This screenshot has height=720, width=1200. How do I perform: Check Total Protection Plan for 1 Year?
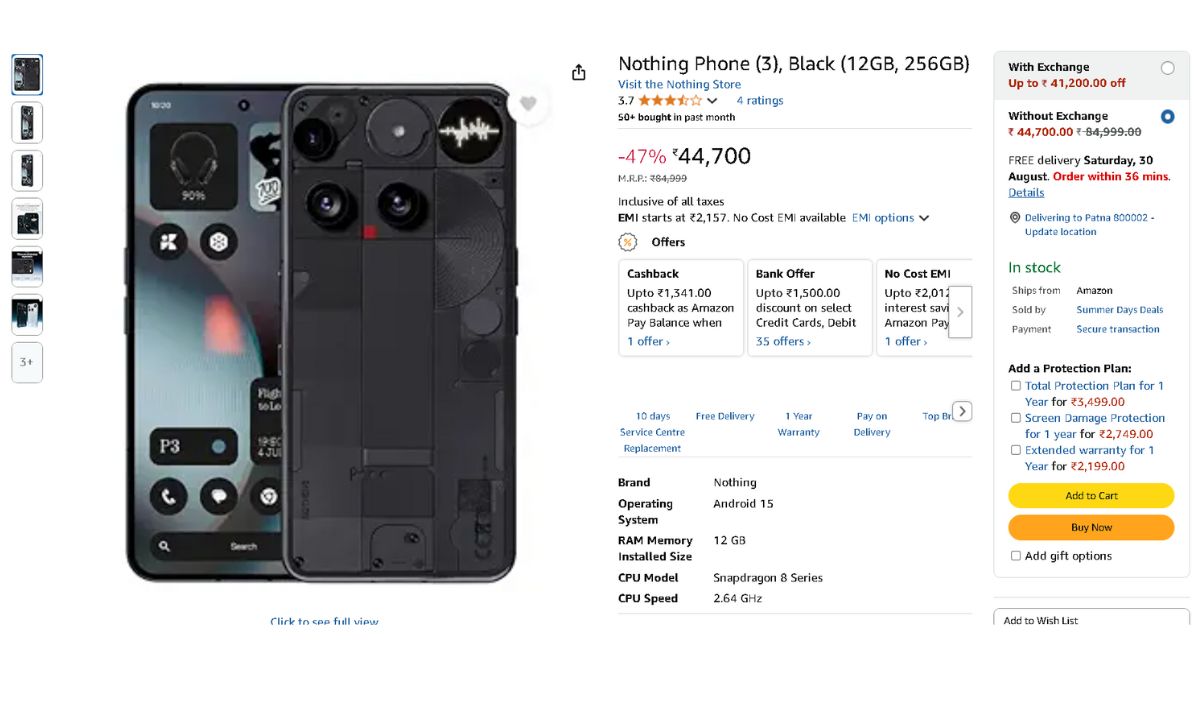(1016, 386)
